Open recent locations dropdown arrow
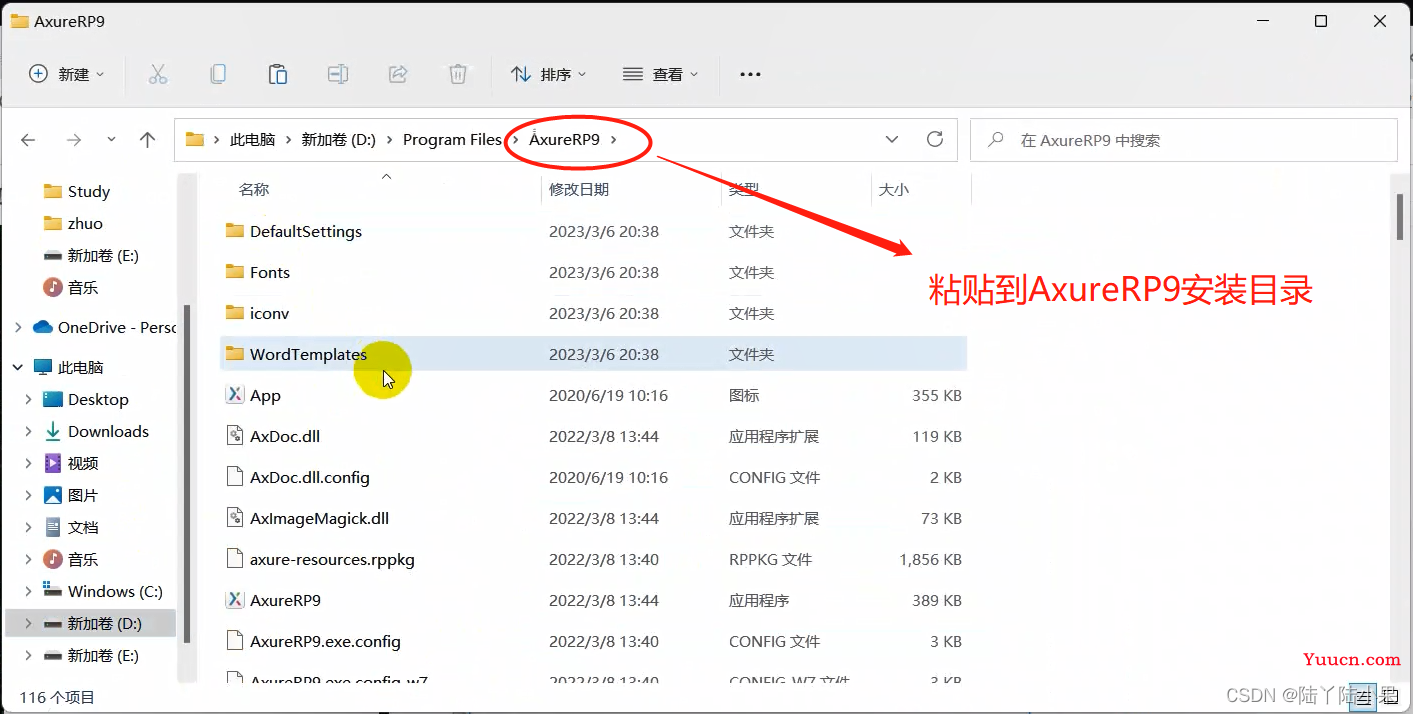Screen dimensions: 1413x714 point(111,140)
